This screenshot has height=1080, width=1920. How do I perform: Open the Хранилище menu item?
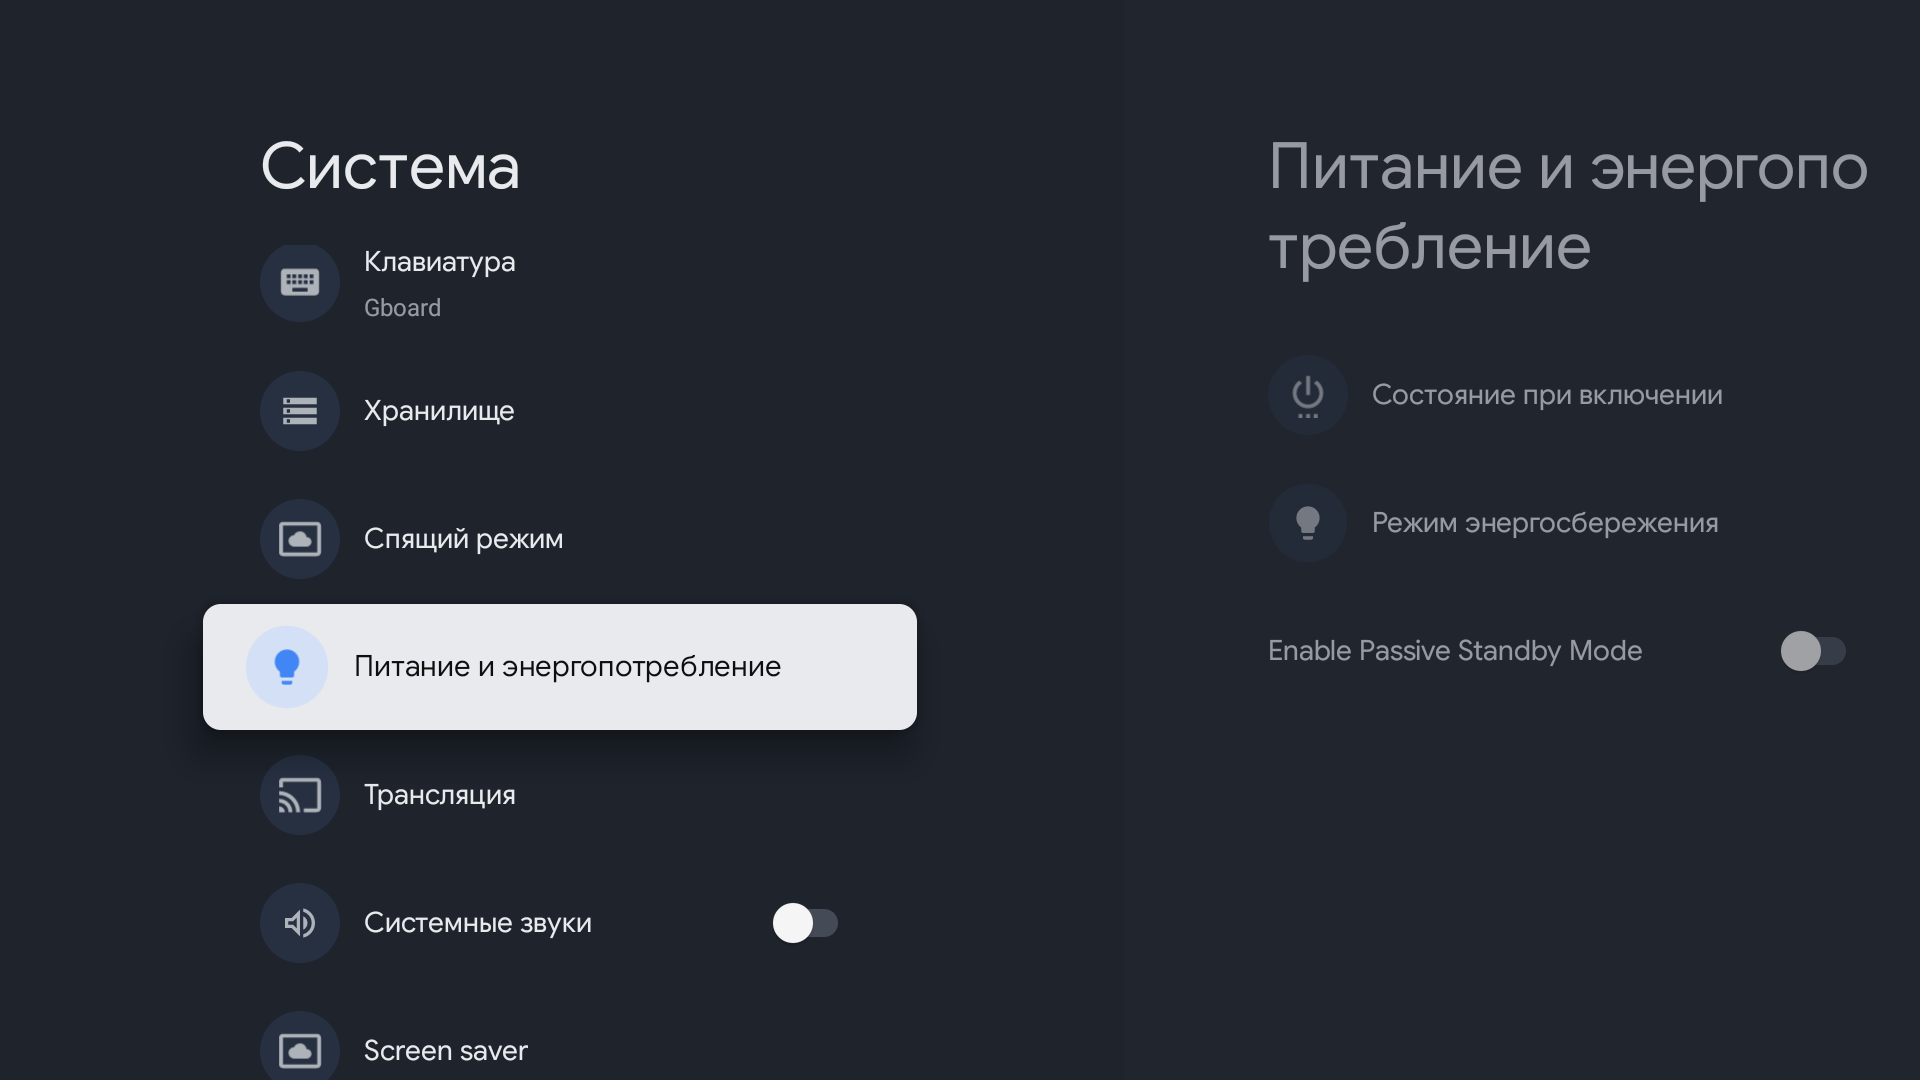pos(439,411)
